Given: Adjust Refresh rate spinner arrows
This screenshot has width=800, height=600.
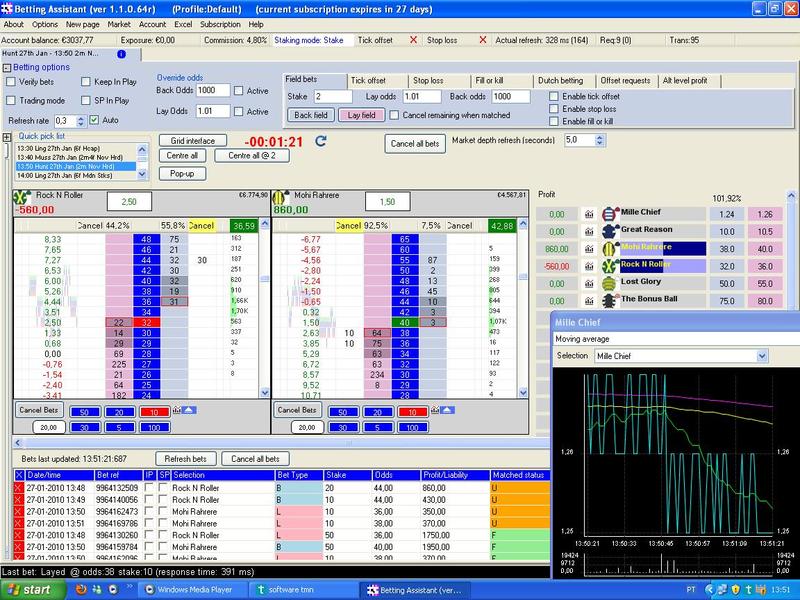Looking at the screenshot, I should click(81, 121).
